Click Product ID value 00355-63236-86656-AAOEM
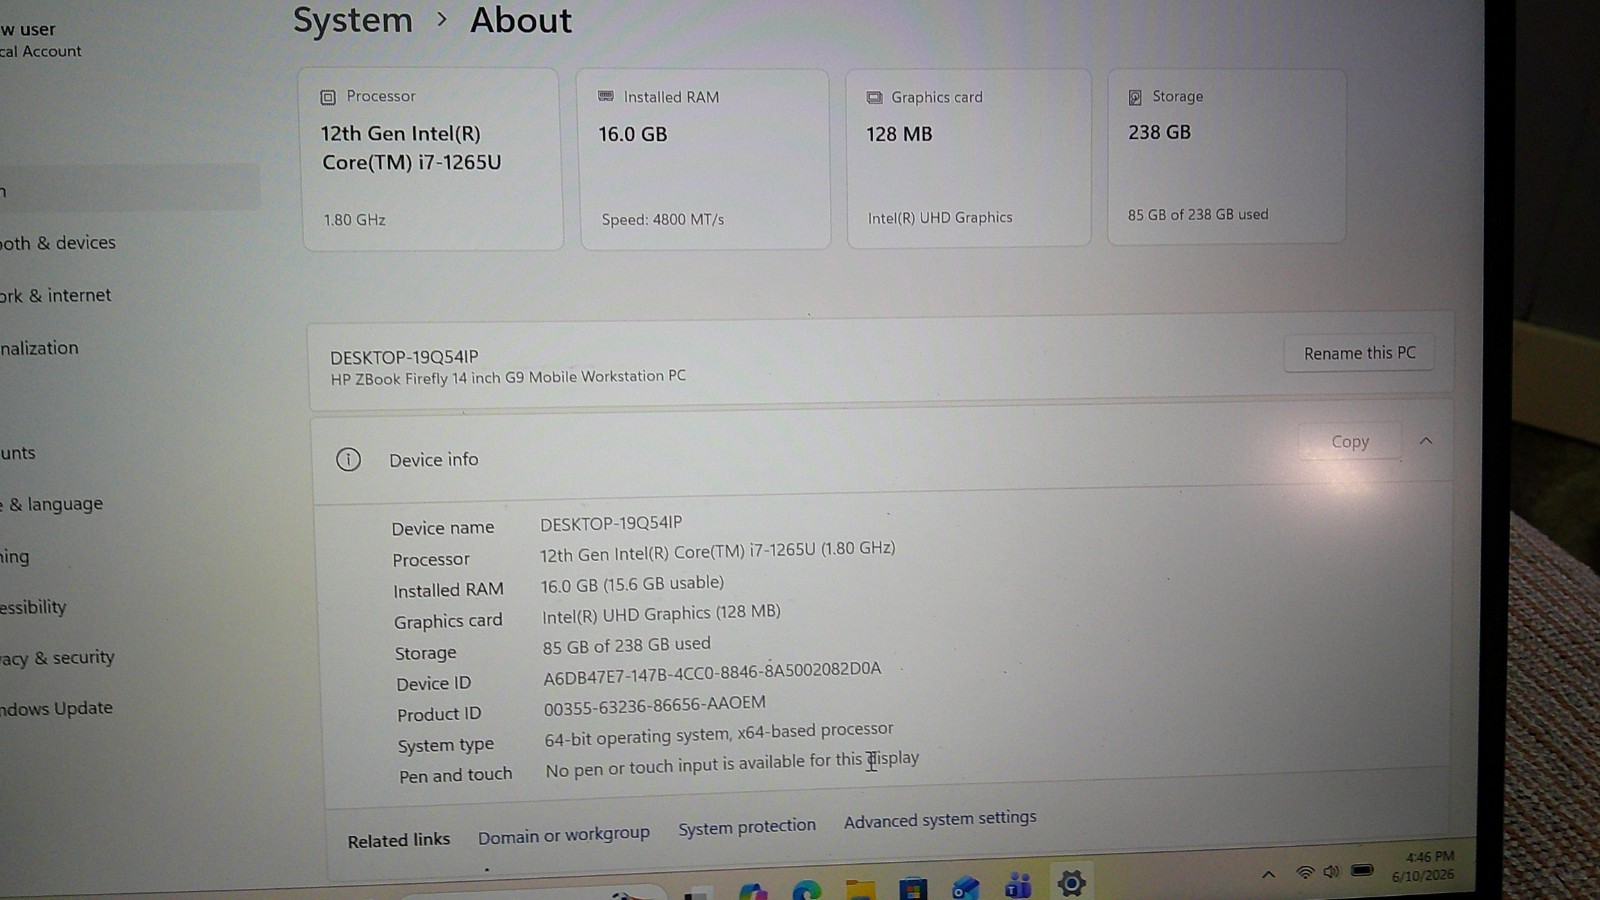Screen dimensions: 1600x900 click(655, 706)
